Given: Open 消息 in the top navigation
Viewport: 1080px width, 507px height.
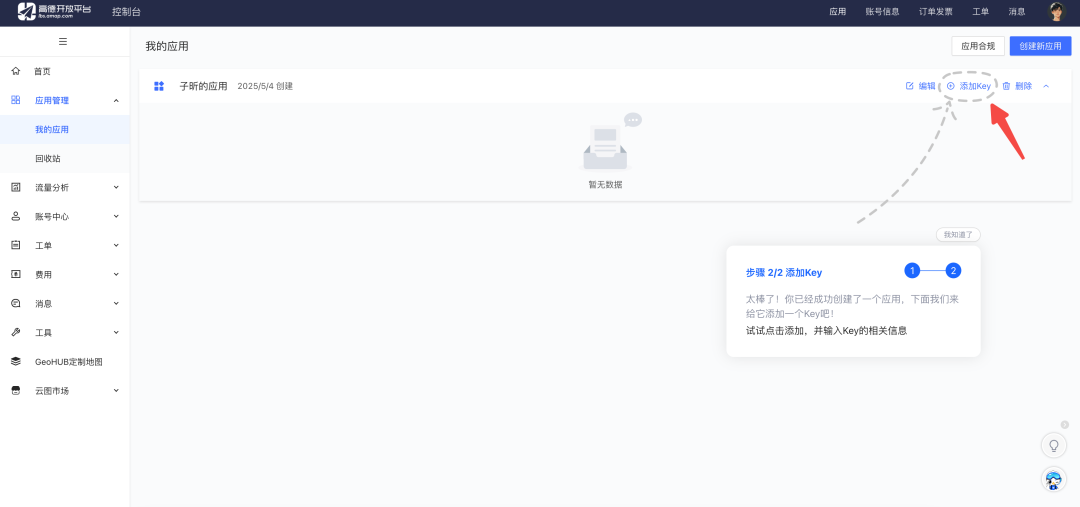Looking at the screenshot, I should (1017, 12).
